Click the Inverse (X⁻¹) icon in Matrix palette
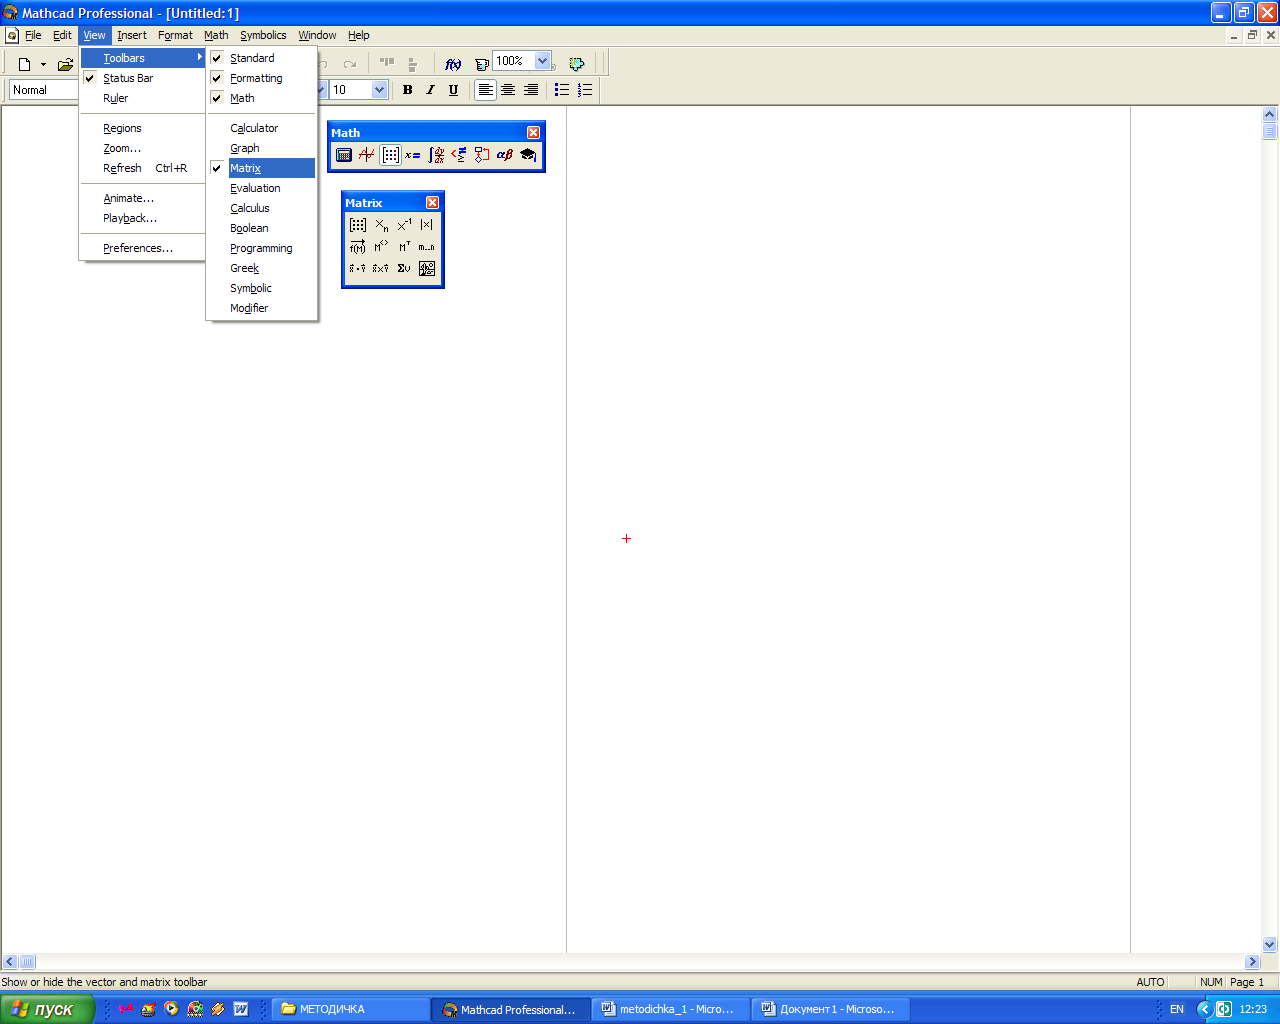This screenshot has width=1280, height=1024. pyautogui.click(x=404, y=225)
